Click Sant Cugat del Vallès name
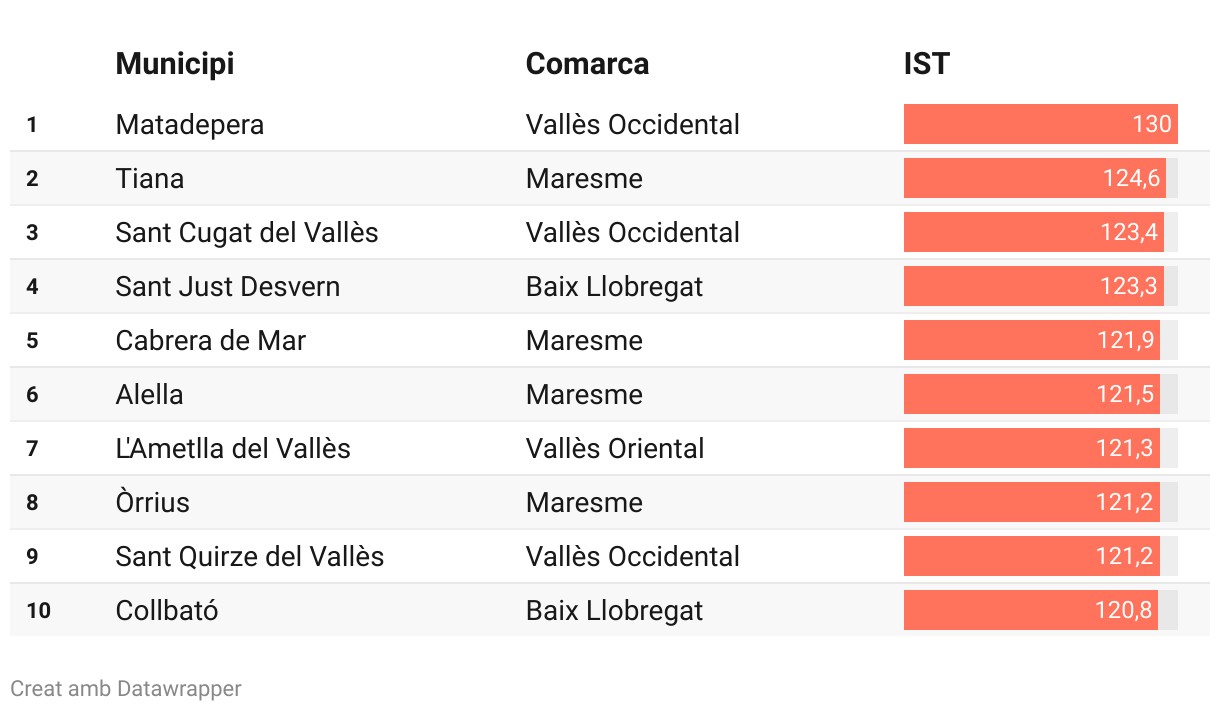Image resolution: width=1220 pixels, height=712 pixels. (x=247, y=233)
